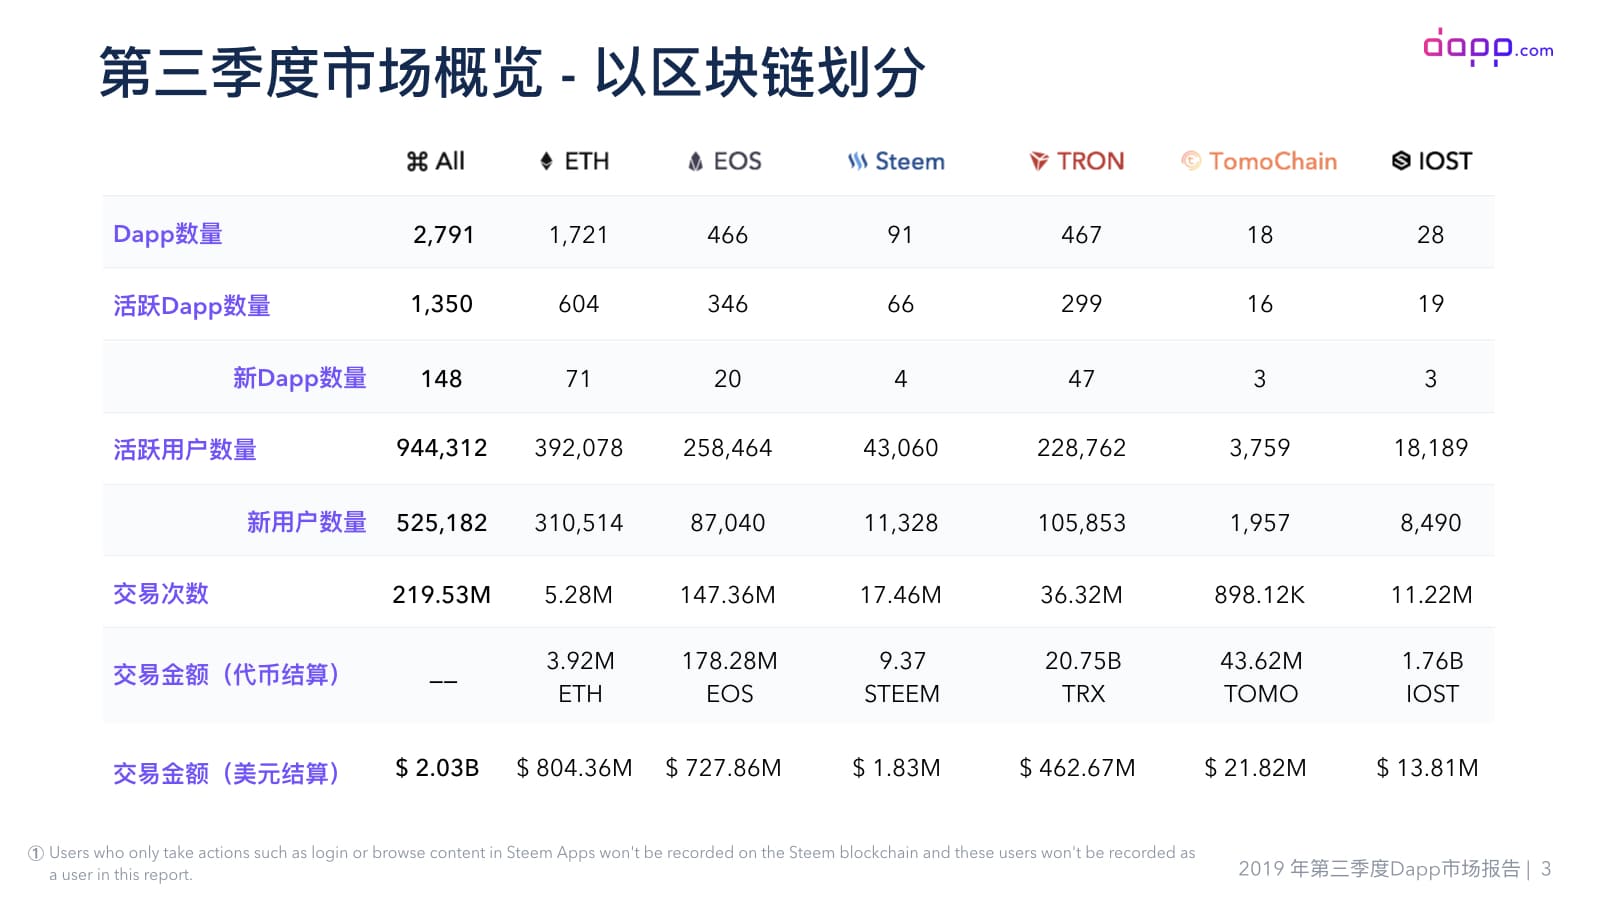Click the ETH Dapp count 1,721
1600x900 pixels.
click(x=578, y=235)
